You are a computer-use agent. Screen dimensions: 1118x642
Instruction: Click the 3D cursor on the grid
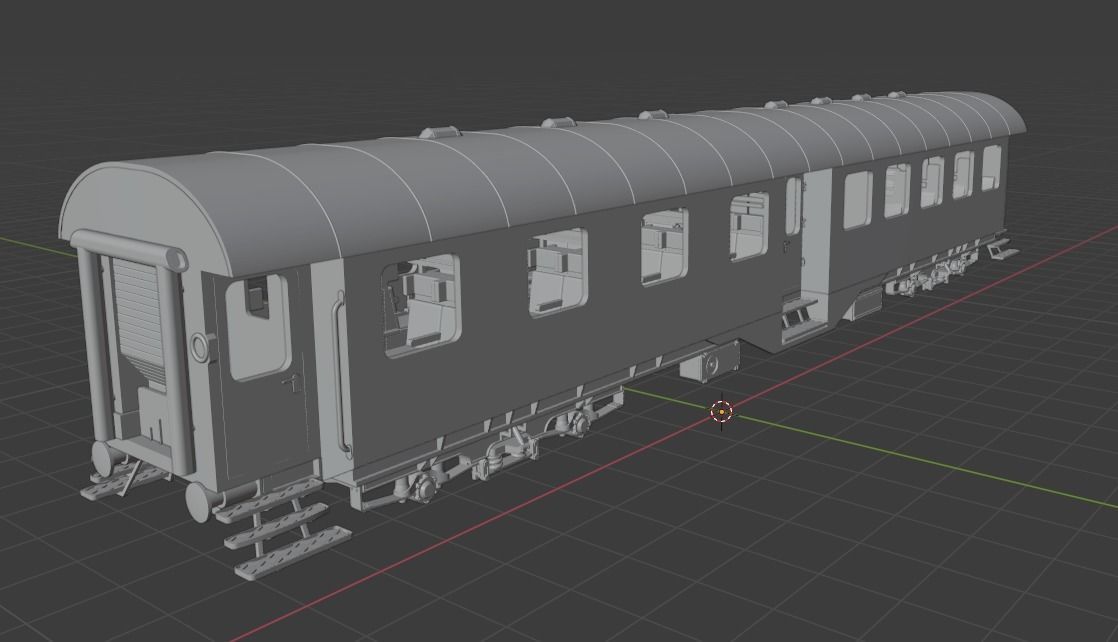pos(722,412)
